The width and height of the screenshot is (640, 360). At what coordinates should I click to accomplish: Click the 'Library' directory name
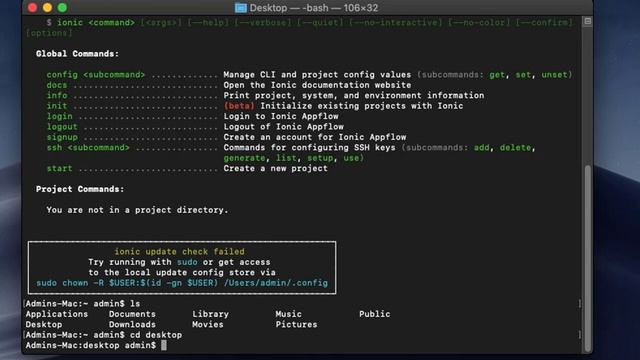tap(211, 314)
